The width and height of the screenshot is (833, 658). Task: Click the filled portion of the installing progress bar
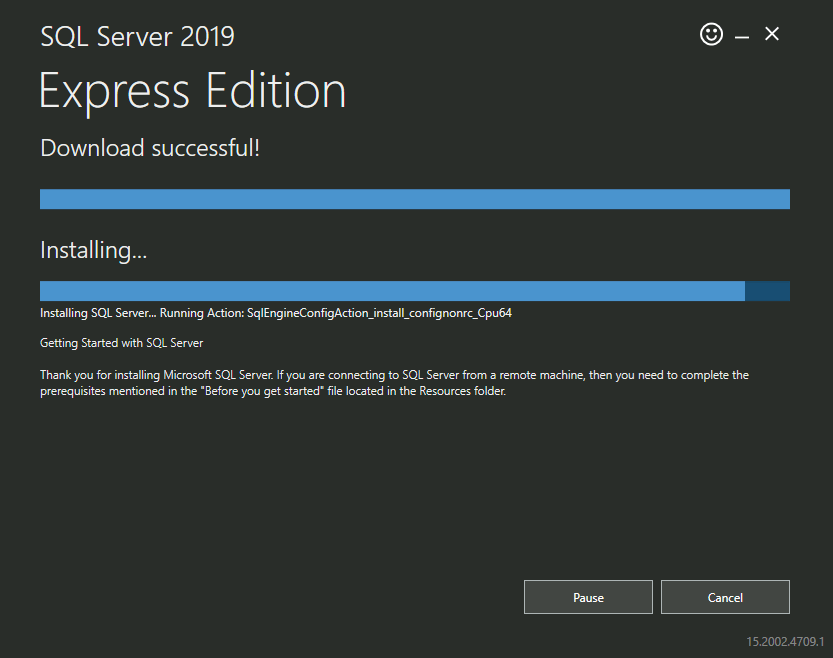click(392, 291)
